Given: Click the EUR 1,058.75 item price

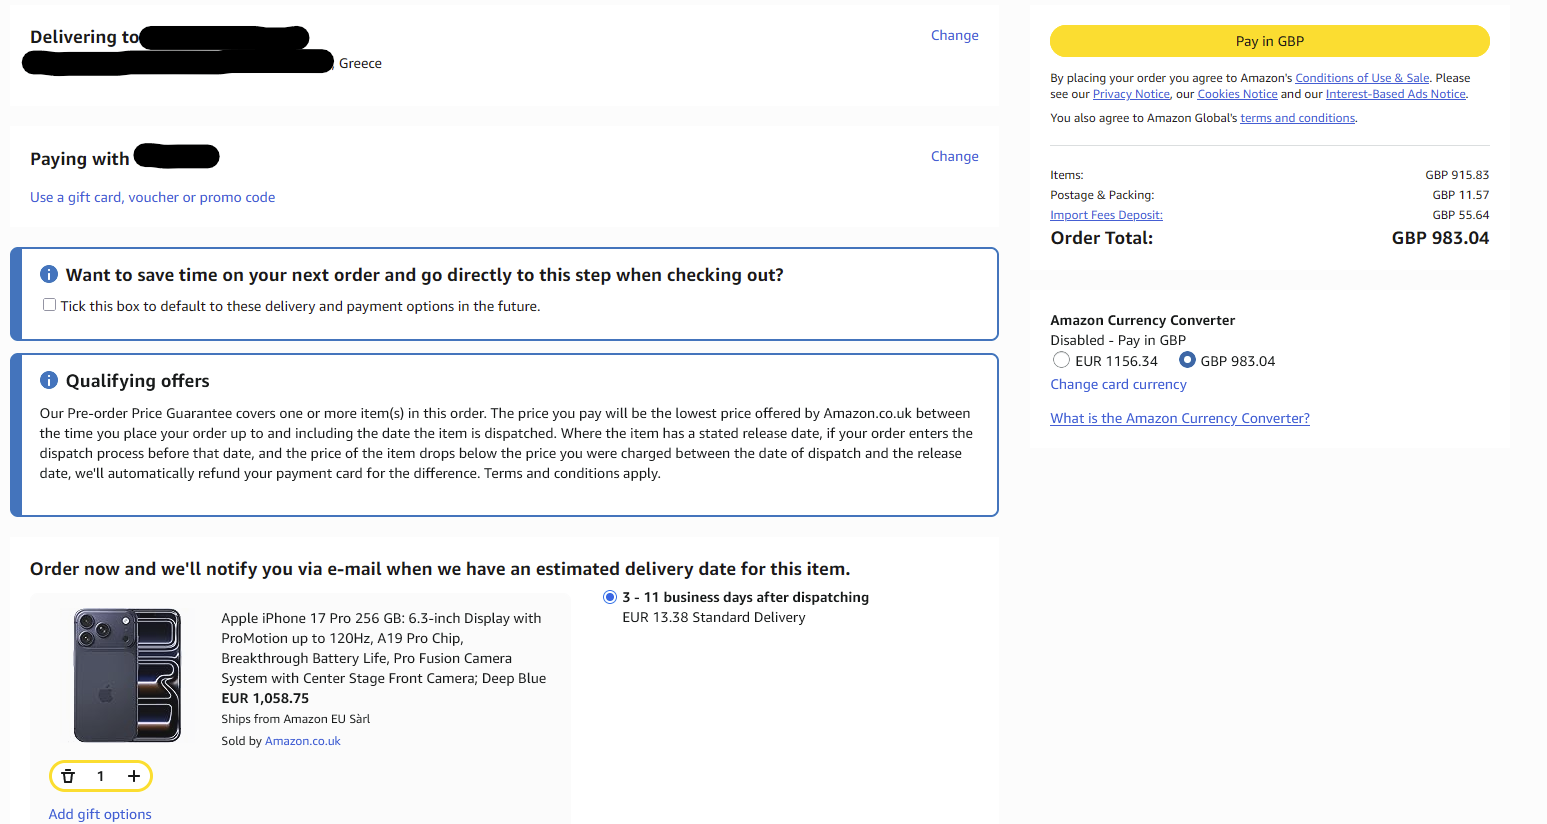Looking at the screenshot, I should pos(265,698).
